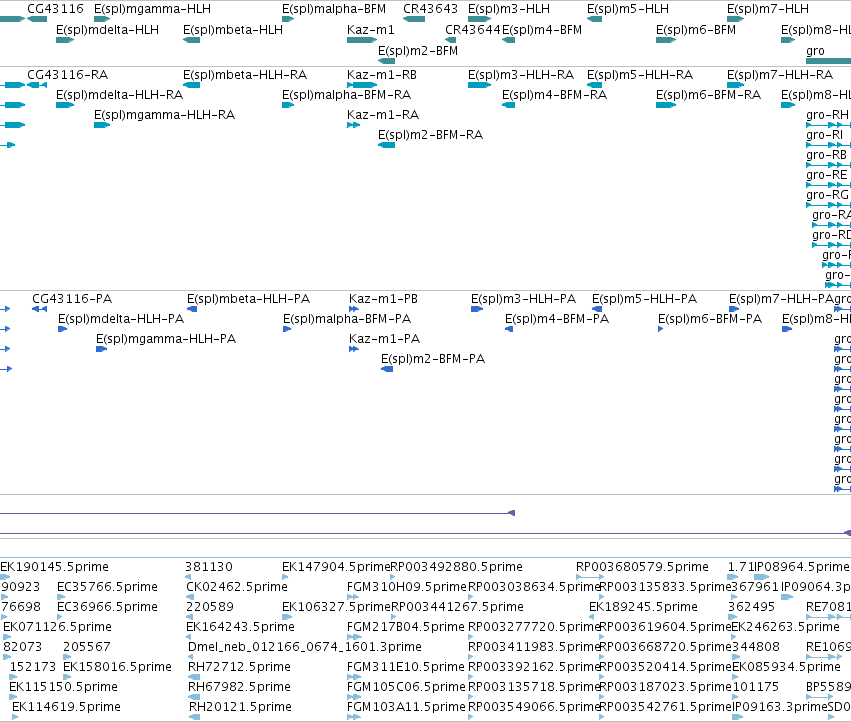Click the E(spl)mbeta-HLH-PA protein label
The height and width of the screenshot is (722, 851).
(249, 299)
